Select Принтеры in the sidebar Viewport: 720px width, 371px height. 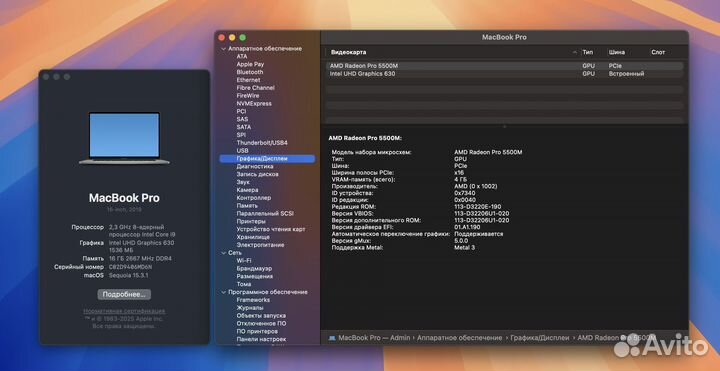click(251, 221)
